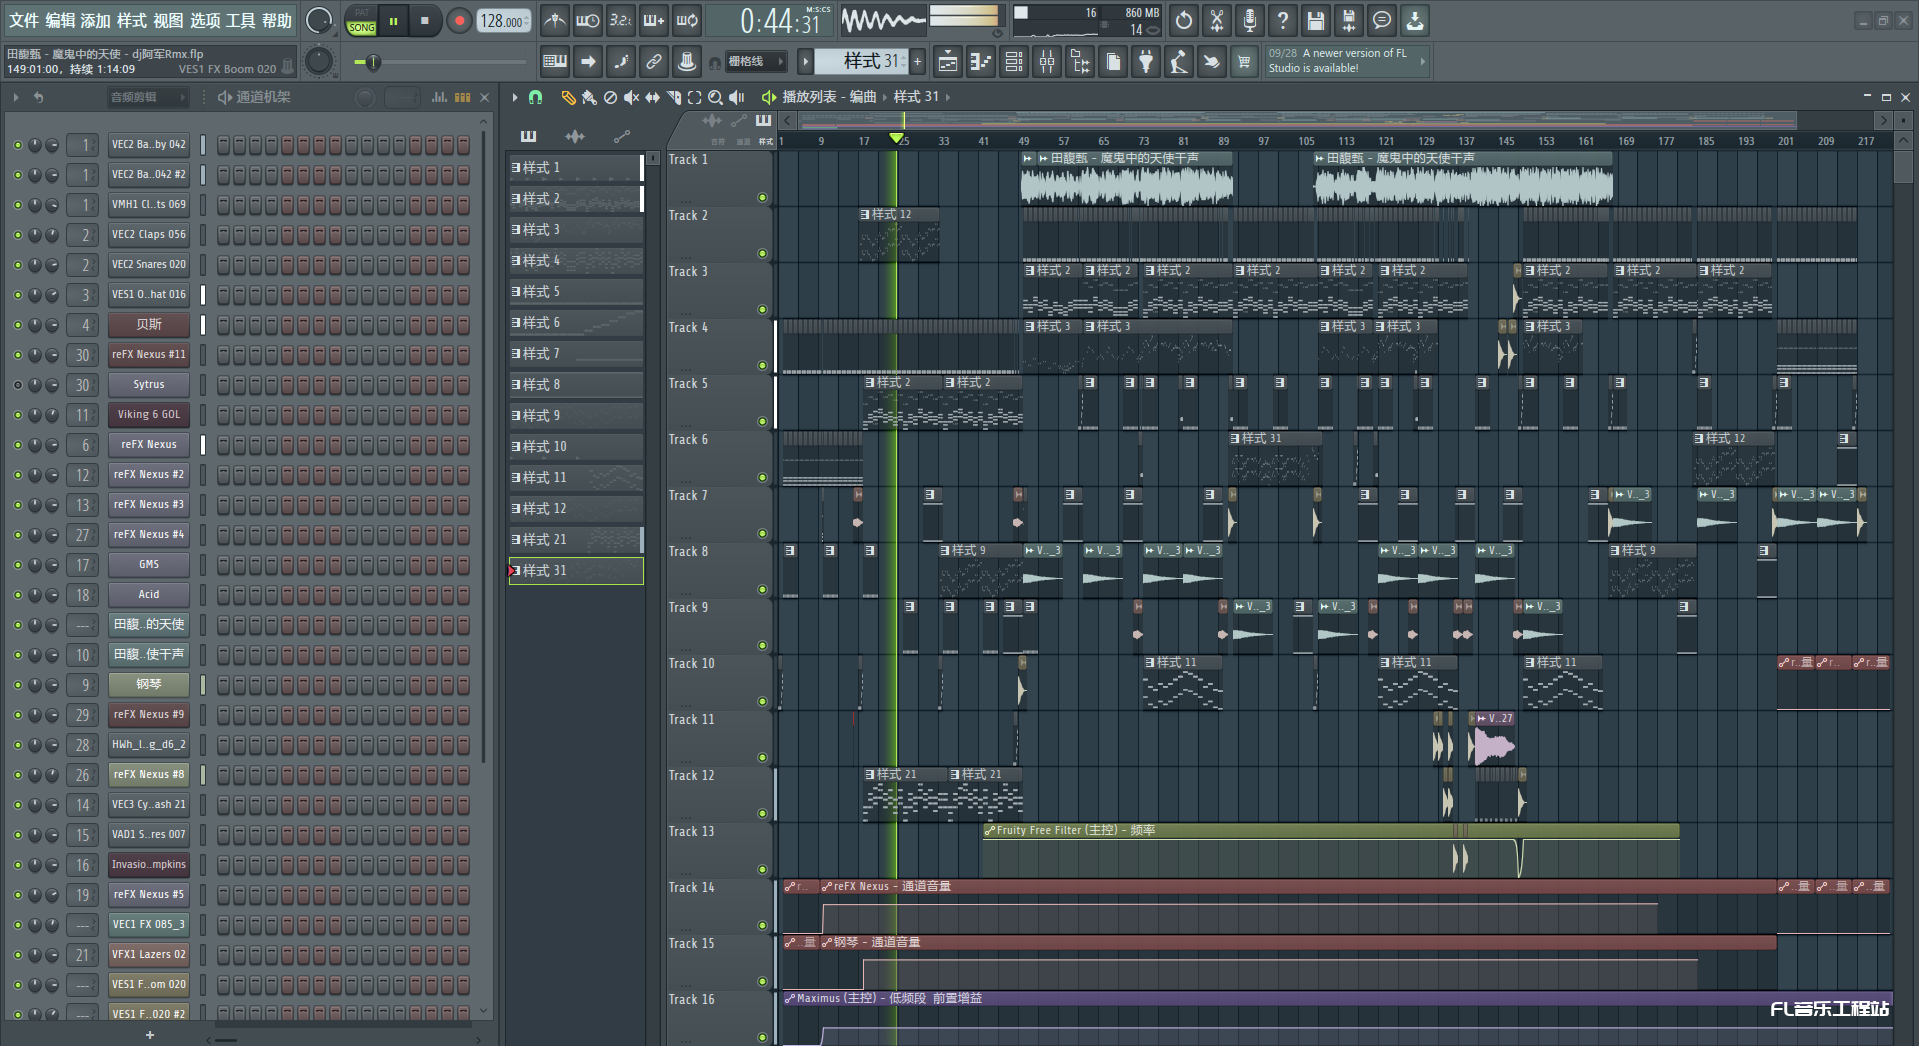Click the render audio export icon
Image resolution: width=1919 pixels, height=1046 pixels.
point(1348,20)
